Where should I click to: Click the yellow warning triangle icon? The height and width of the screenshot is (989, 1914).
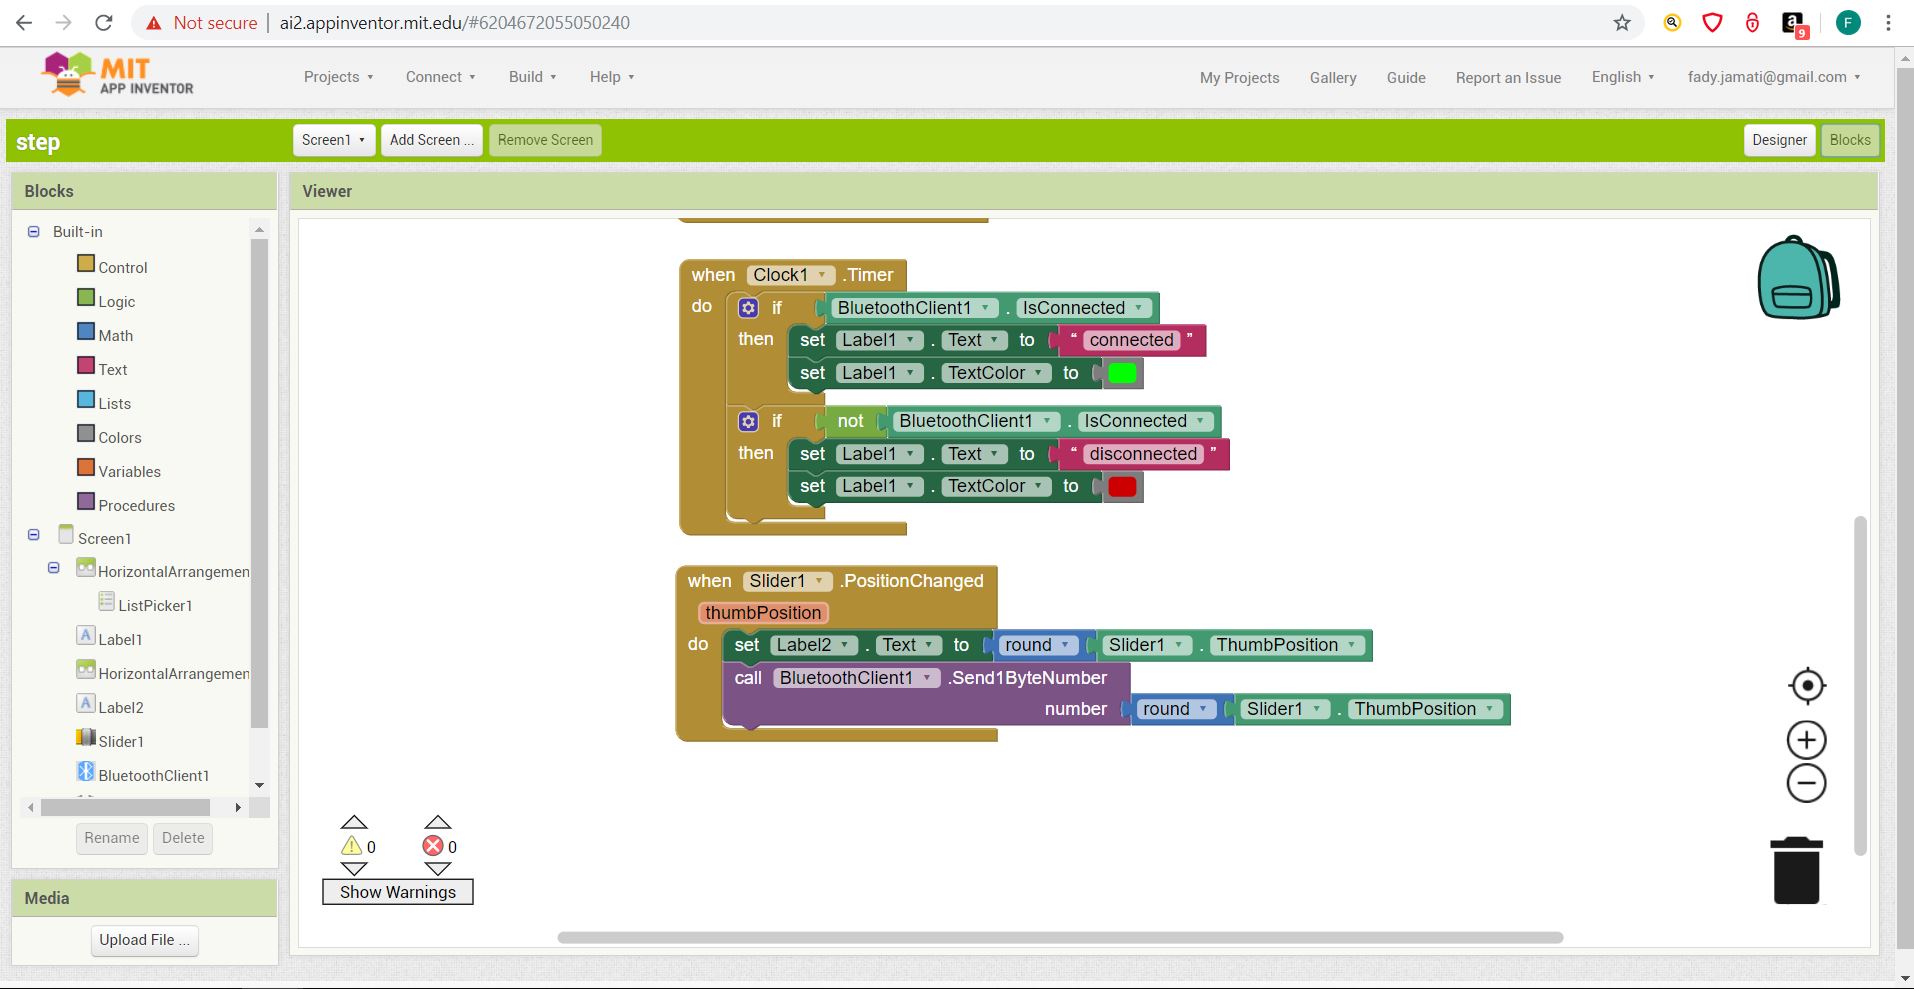pos(351,847)
